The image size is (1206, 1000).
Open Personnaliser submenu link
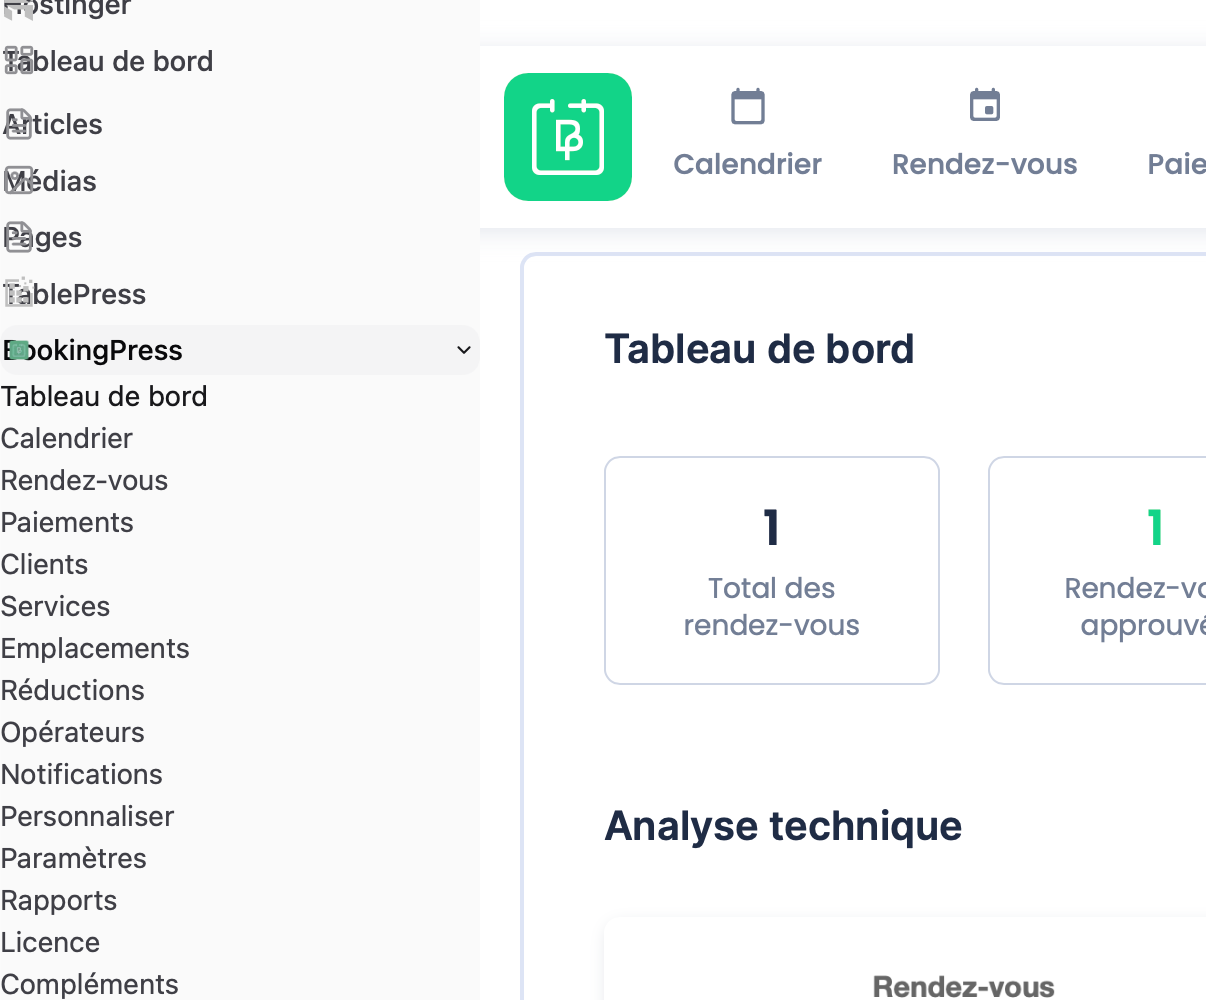pos(88,816)
